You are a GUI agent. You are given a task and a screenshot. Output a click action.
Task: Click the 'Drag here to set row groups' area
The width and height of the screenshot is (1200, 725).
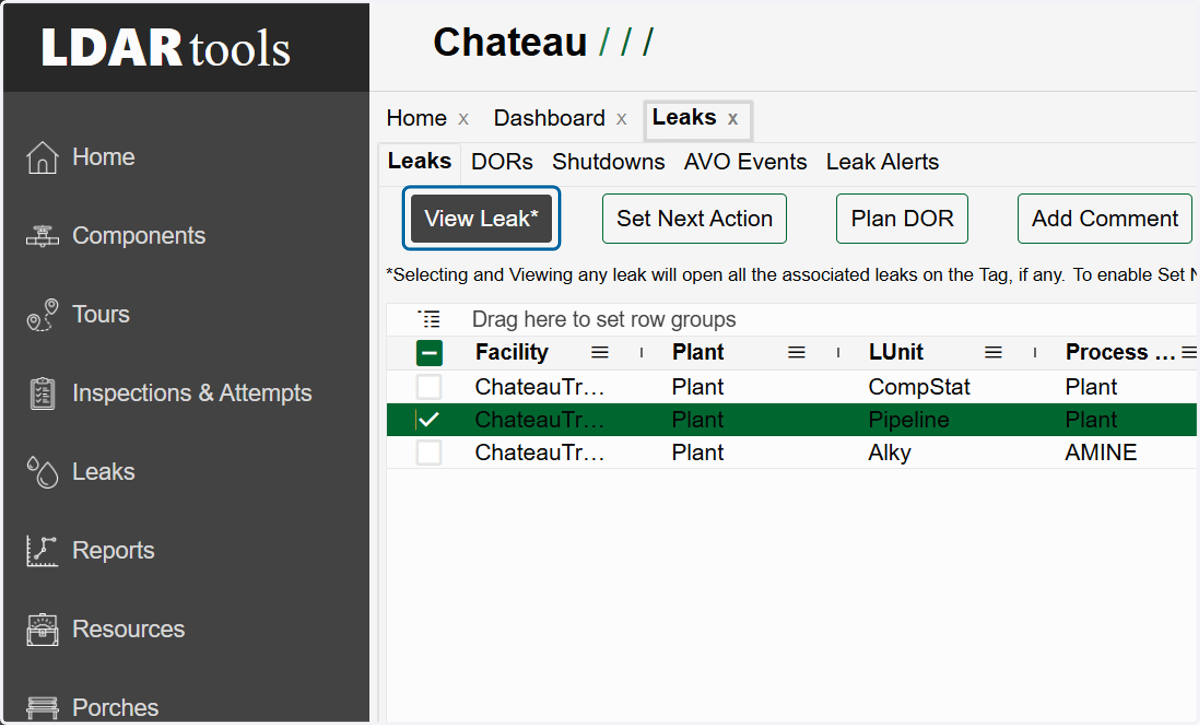(604, 320)
